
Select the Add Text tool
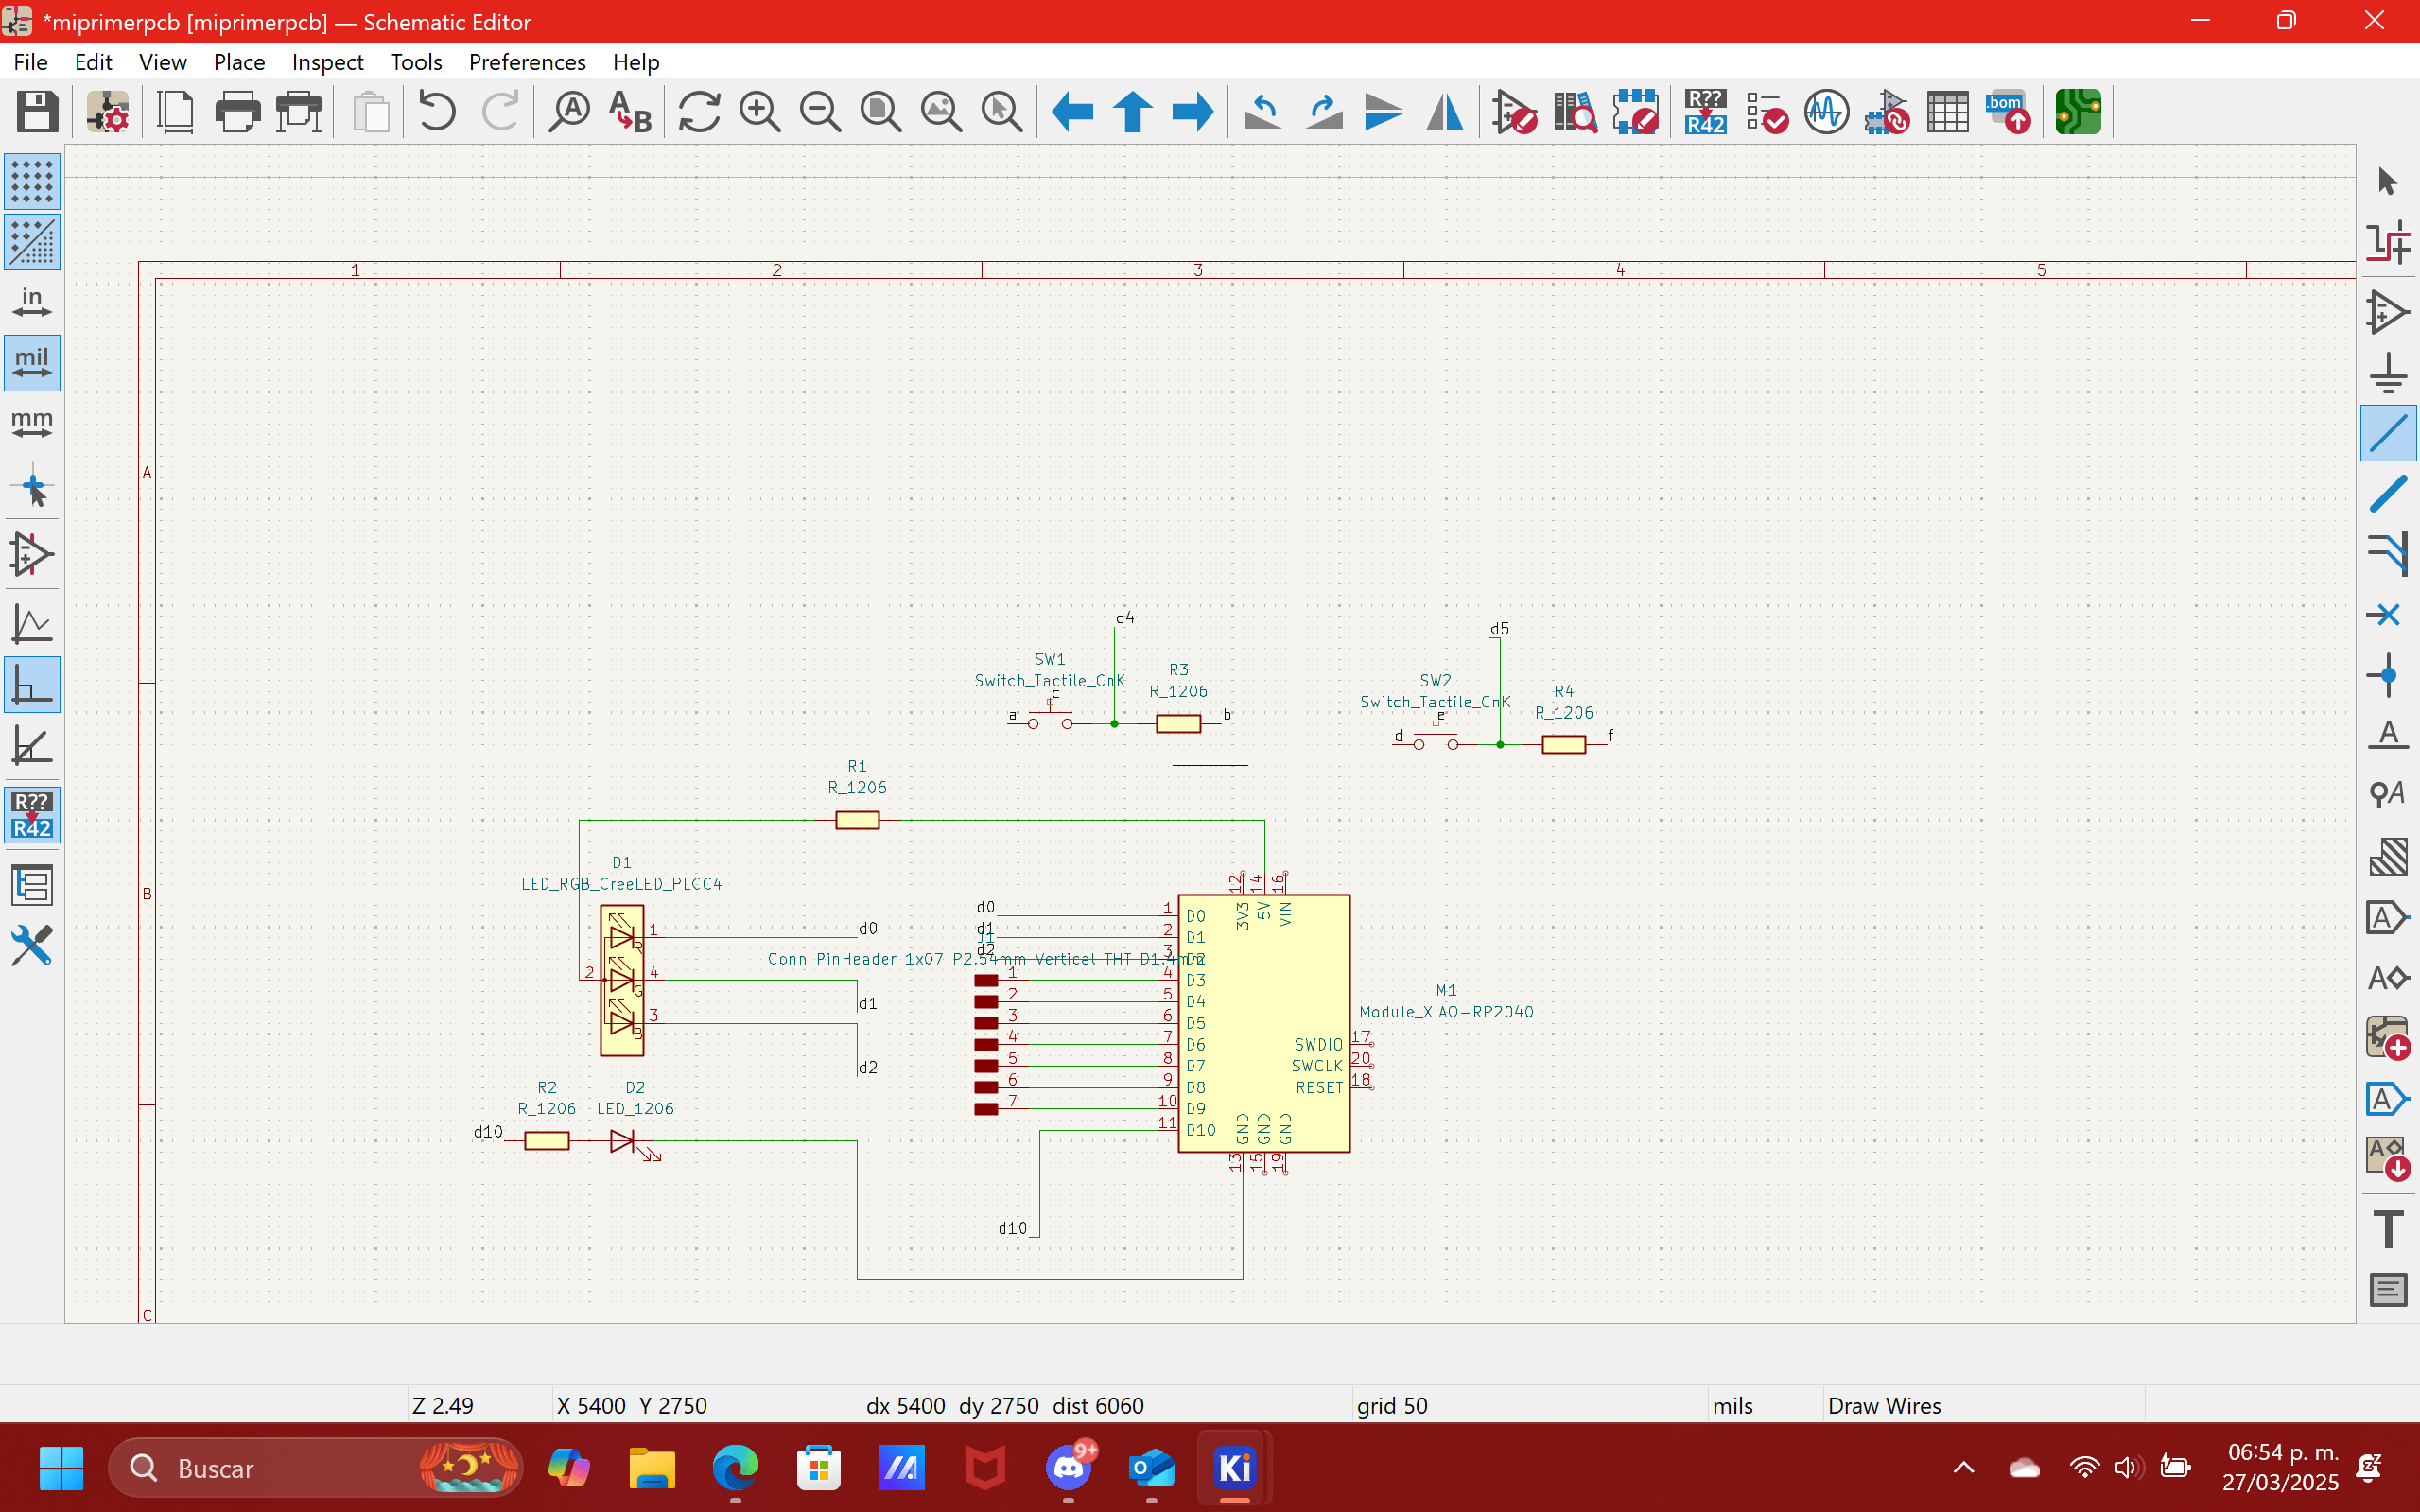pyautogui.click(x=2388, y=1229)
